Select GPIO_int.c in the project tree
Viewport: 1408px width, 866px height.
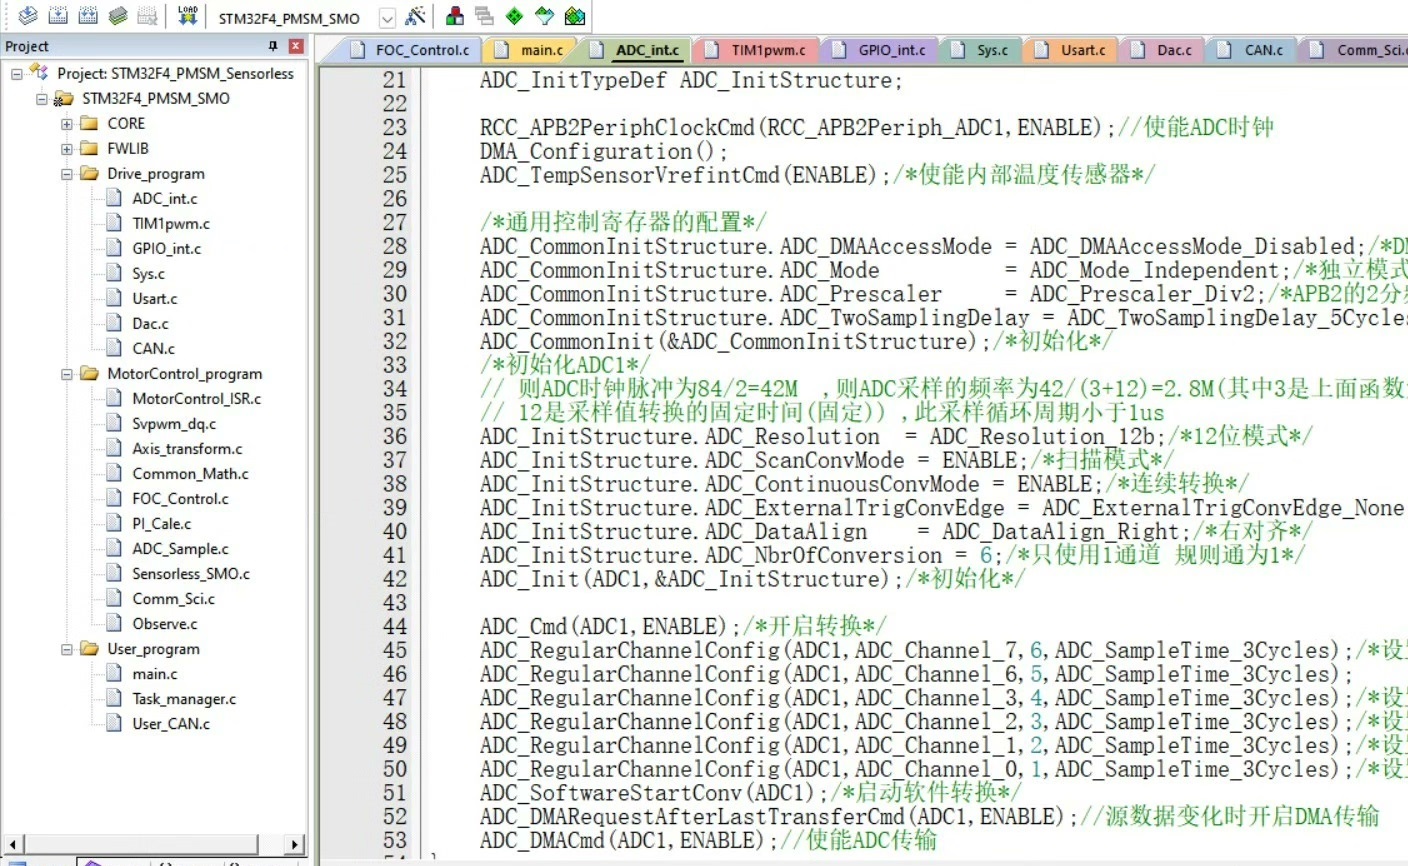point(166,248)
